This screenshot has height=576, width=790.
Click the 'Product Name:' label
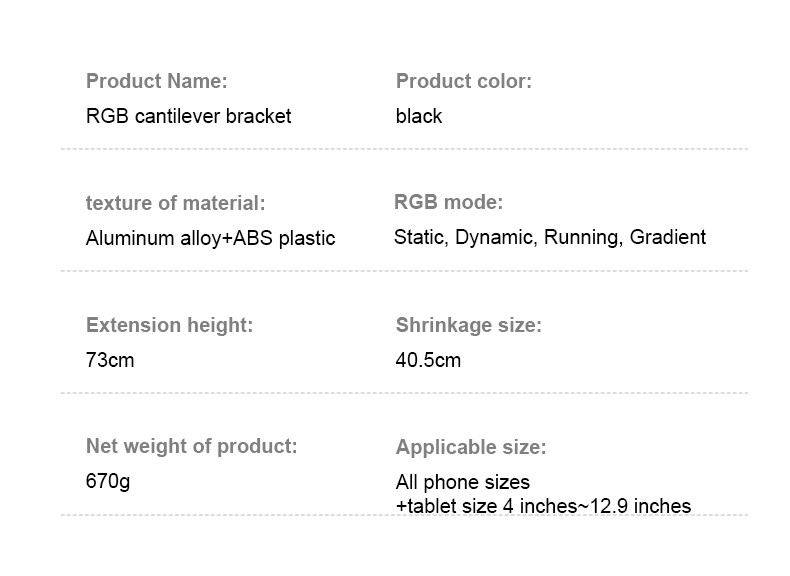(x=156, y=81)
